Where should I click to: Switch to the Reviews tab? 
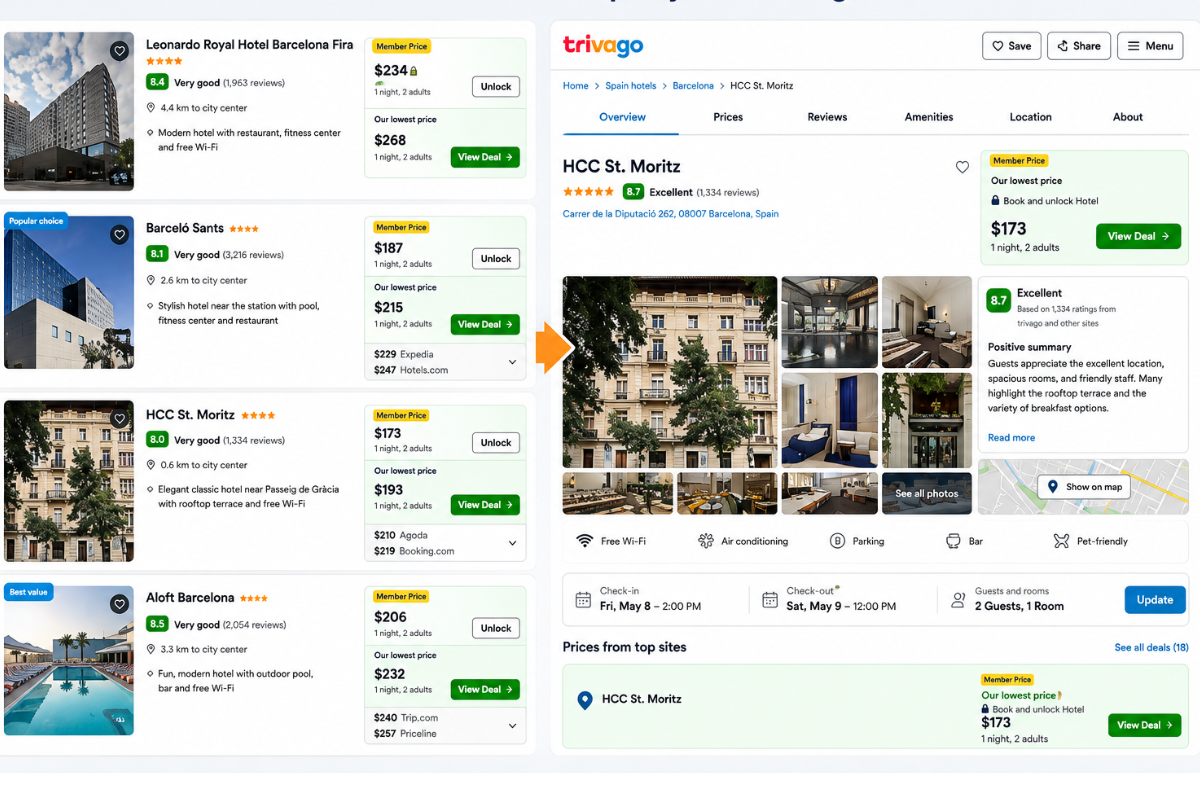coord(827,117)
